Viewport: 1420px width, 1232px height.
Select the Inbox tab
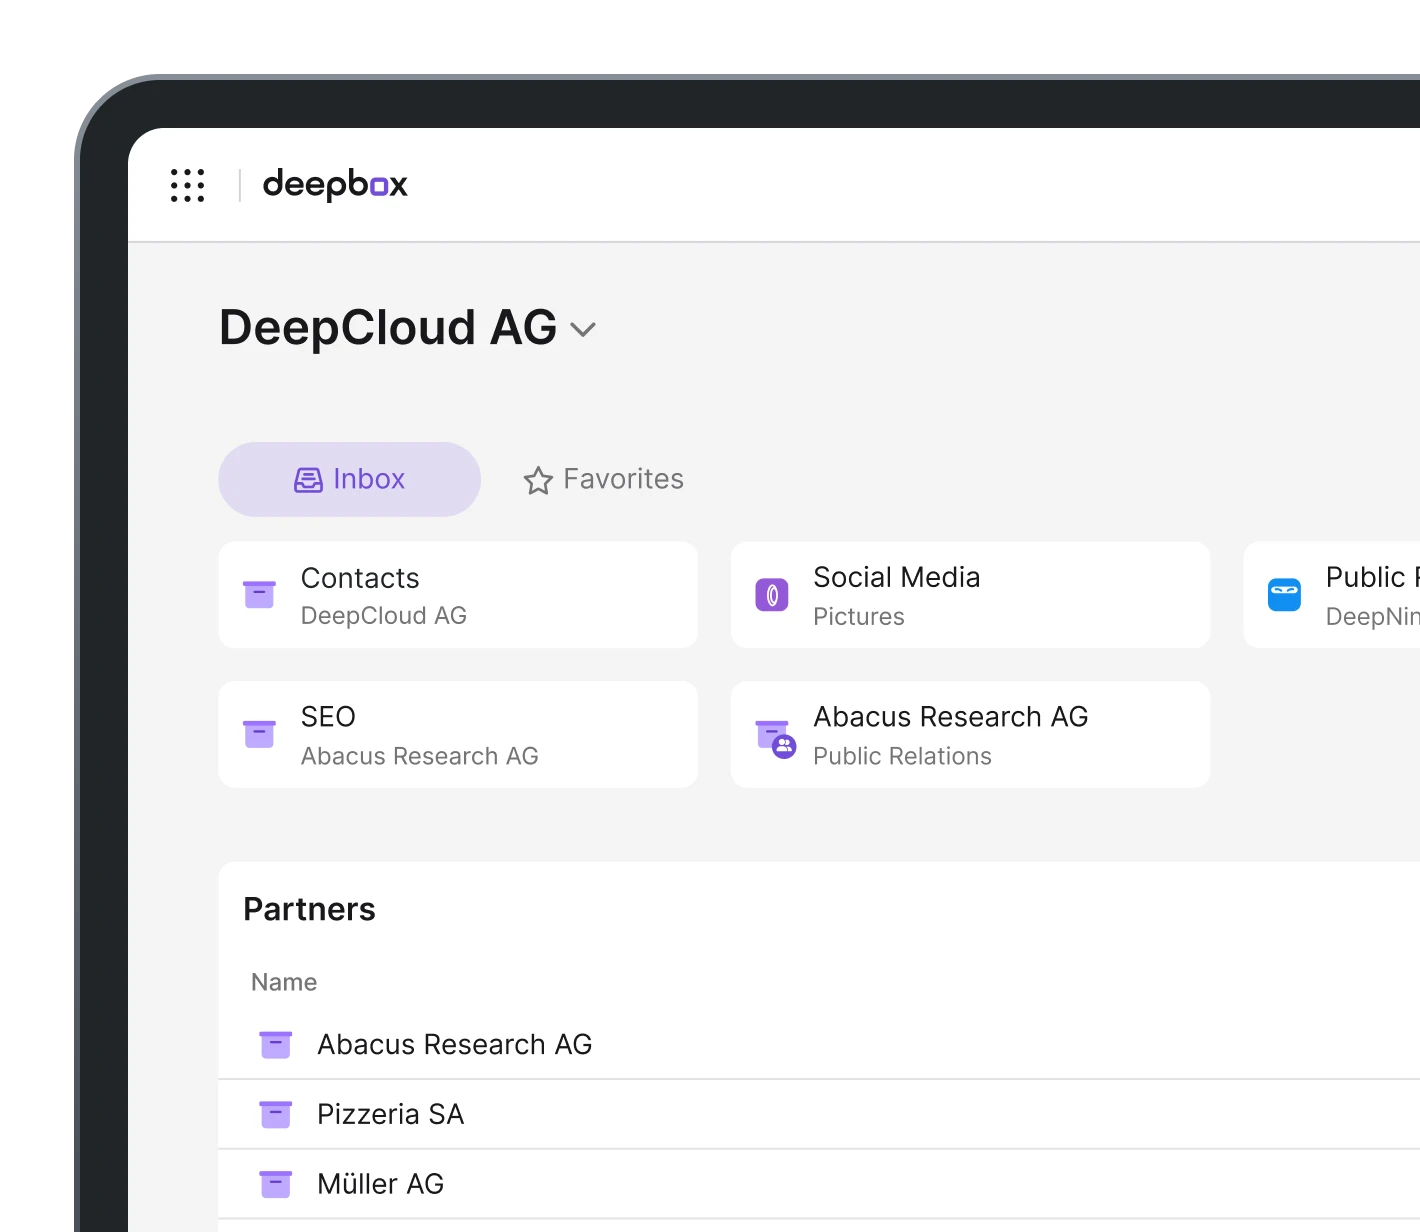(349, 479)
